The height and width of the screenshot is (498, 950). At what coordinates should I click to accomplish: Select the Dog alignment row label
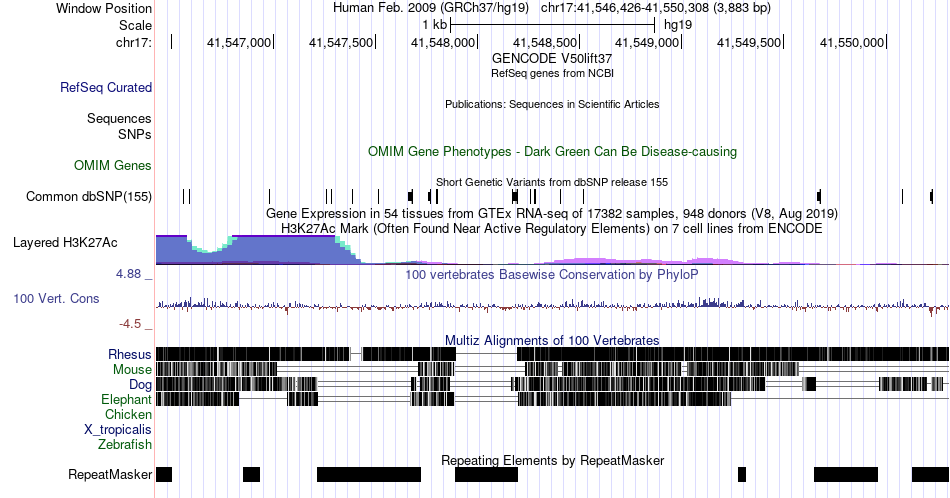(x=140, y=385)
